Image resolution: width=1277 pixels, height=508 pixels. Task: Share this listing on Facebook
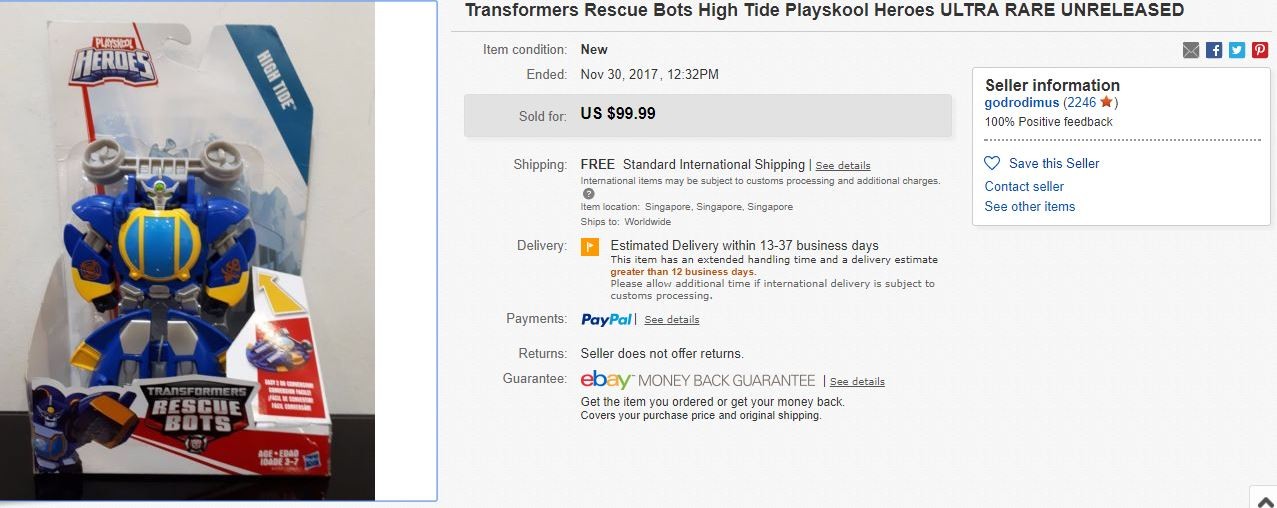pyautogui.click(x=1214, y=50)
